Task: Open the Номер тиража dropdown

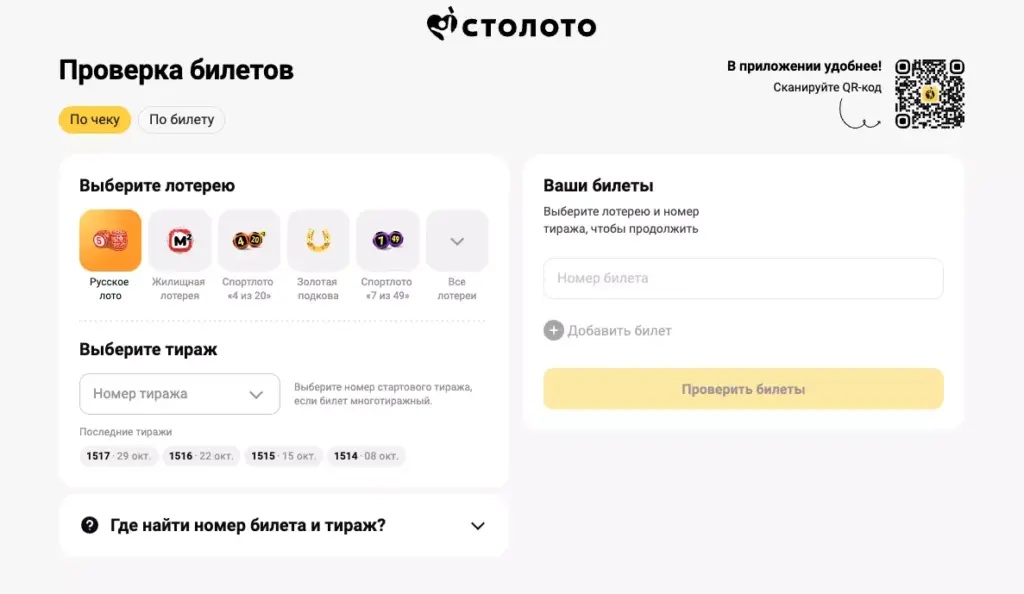Action: tap(179, 394)
